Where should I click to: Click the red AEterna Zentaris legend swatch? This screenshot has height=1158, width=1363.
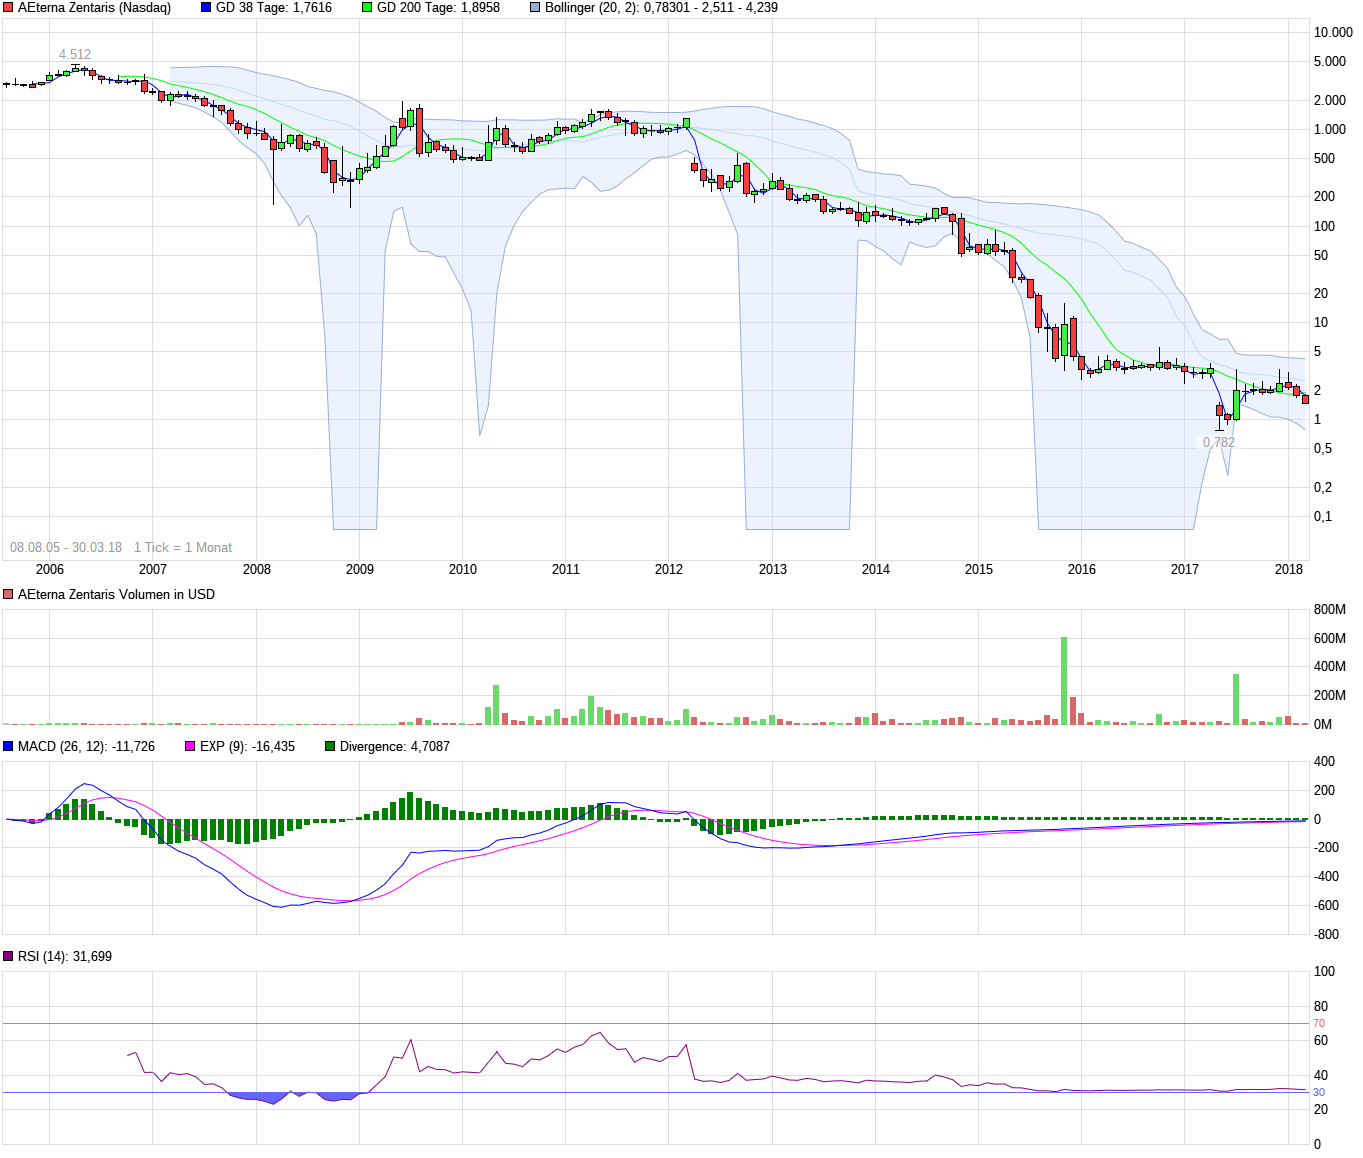pos(8,8)
